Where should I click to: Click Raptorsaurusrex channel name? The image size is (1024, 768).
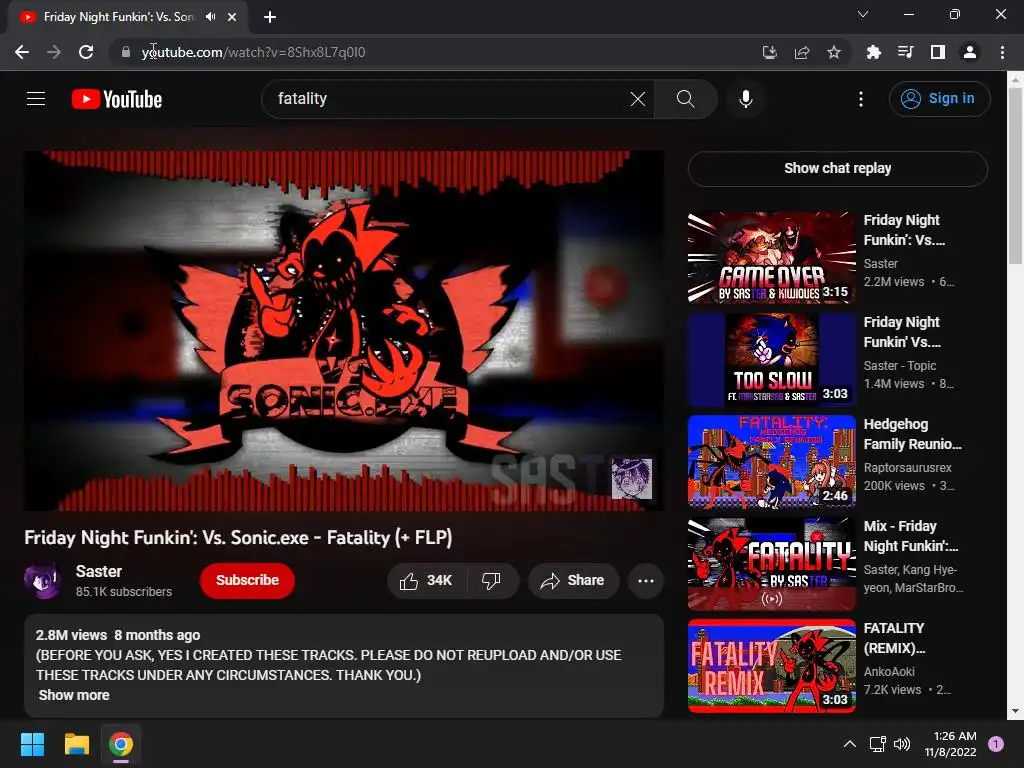pos(907,468)
